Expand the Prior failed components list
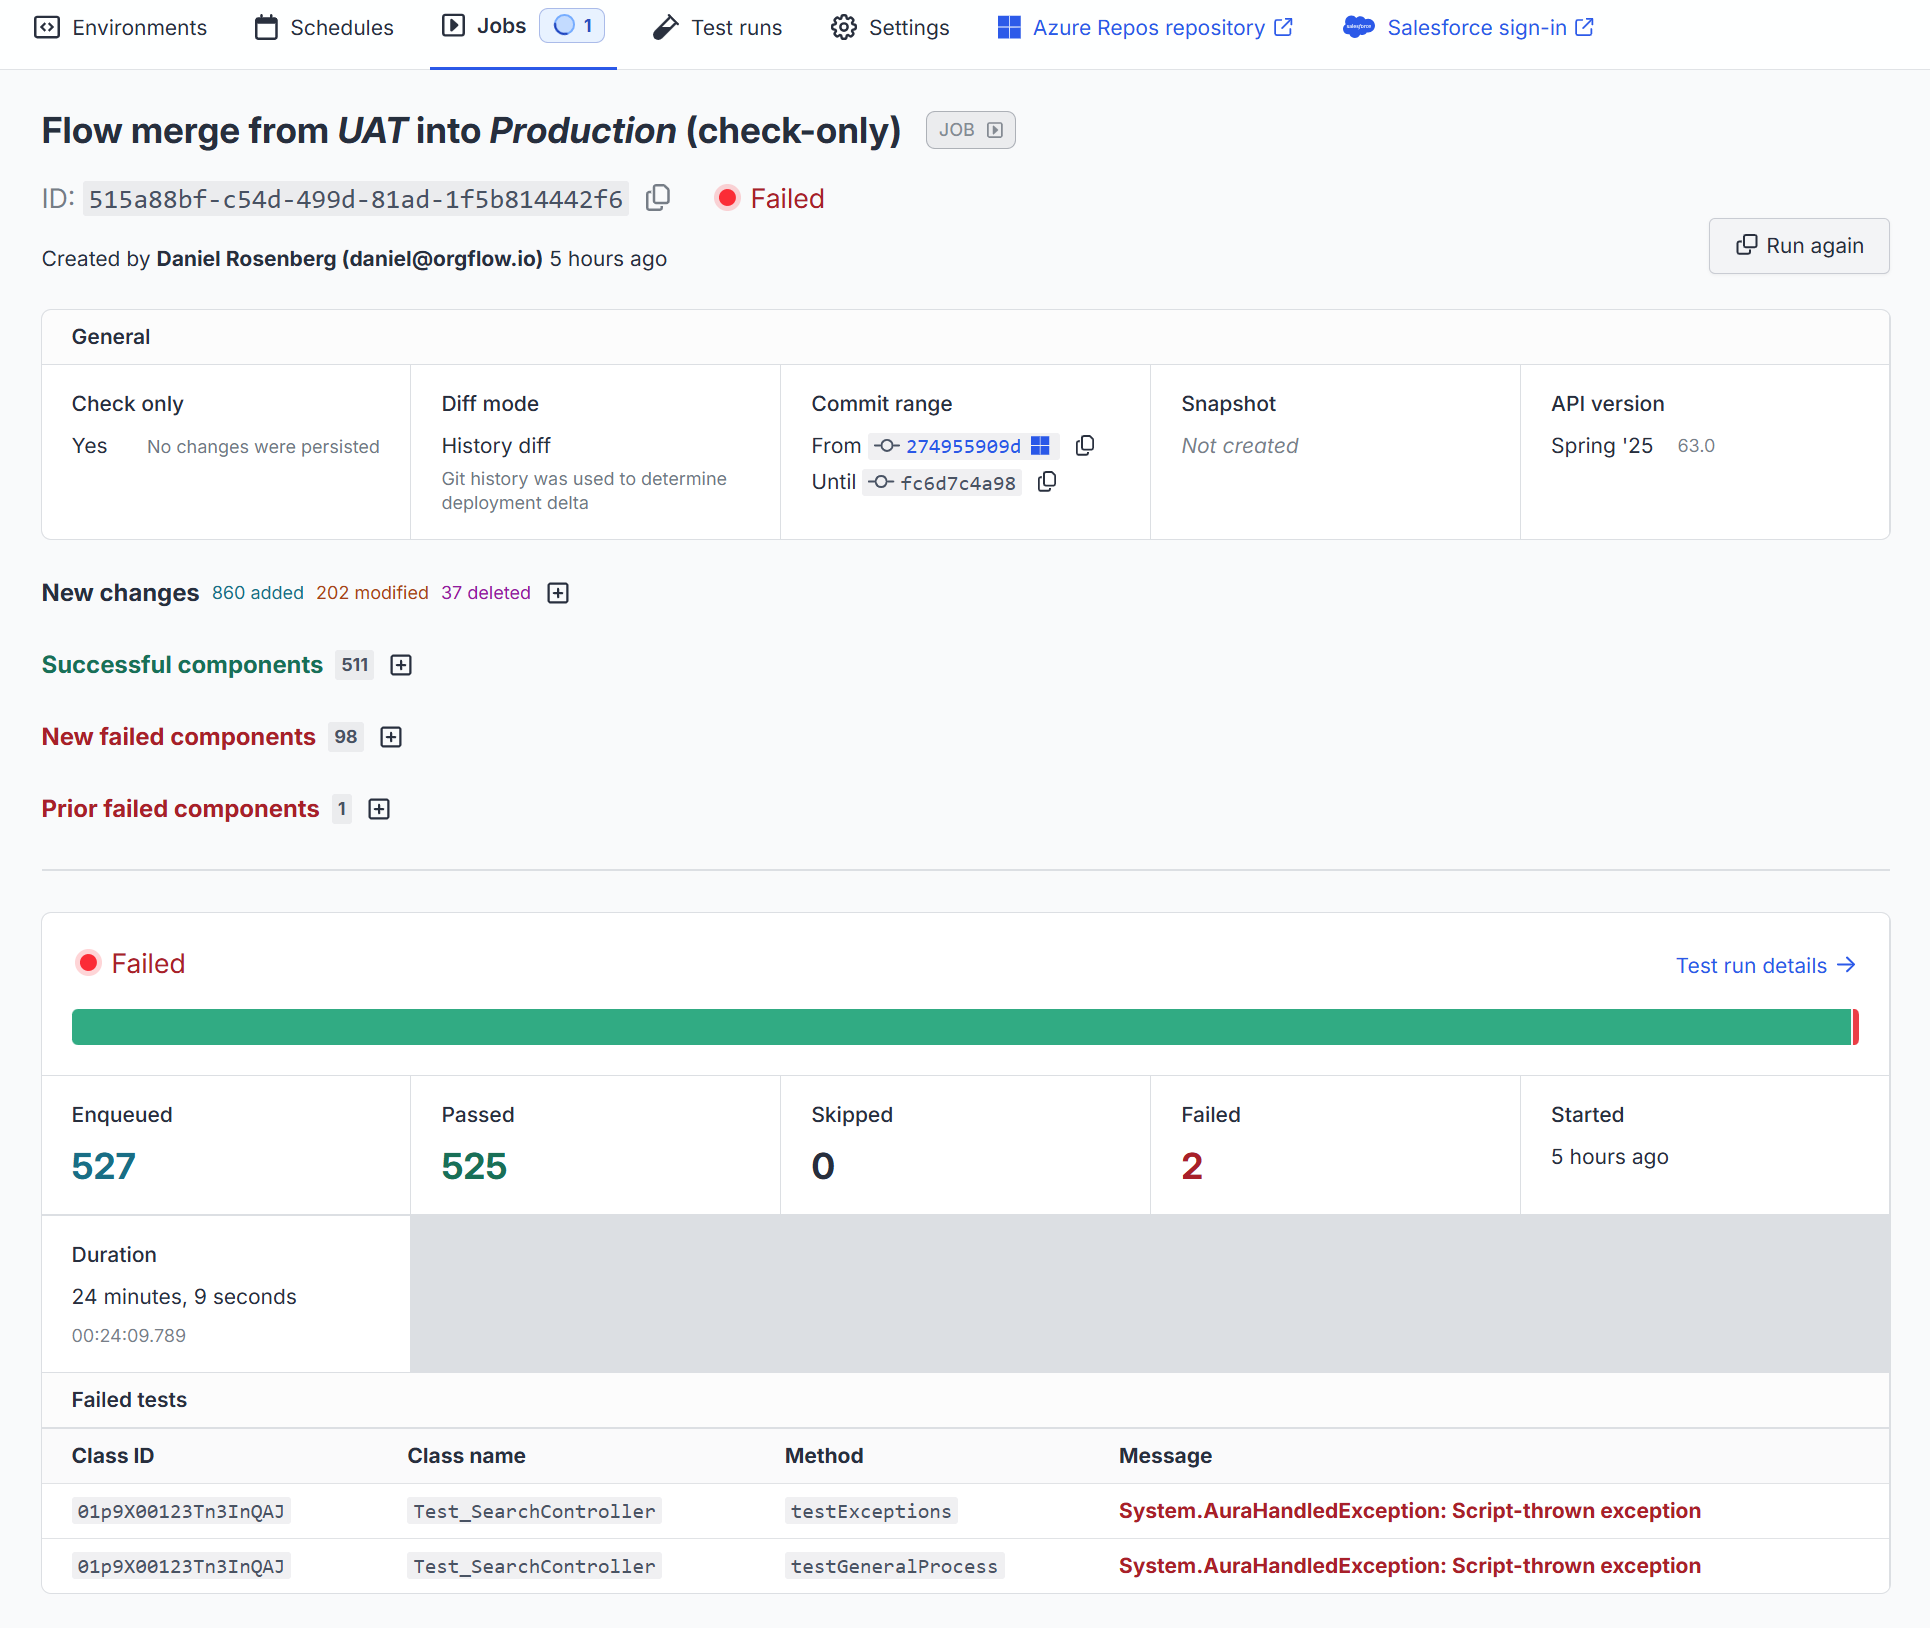1930x1628 pixels. tap(379, 809)
